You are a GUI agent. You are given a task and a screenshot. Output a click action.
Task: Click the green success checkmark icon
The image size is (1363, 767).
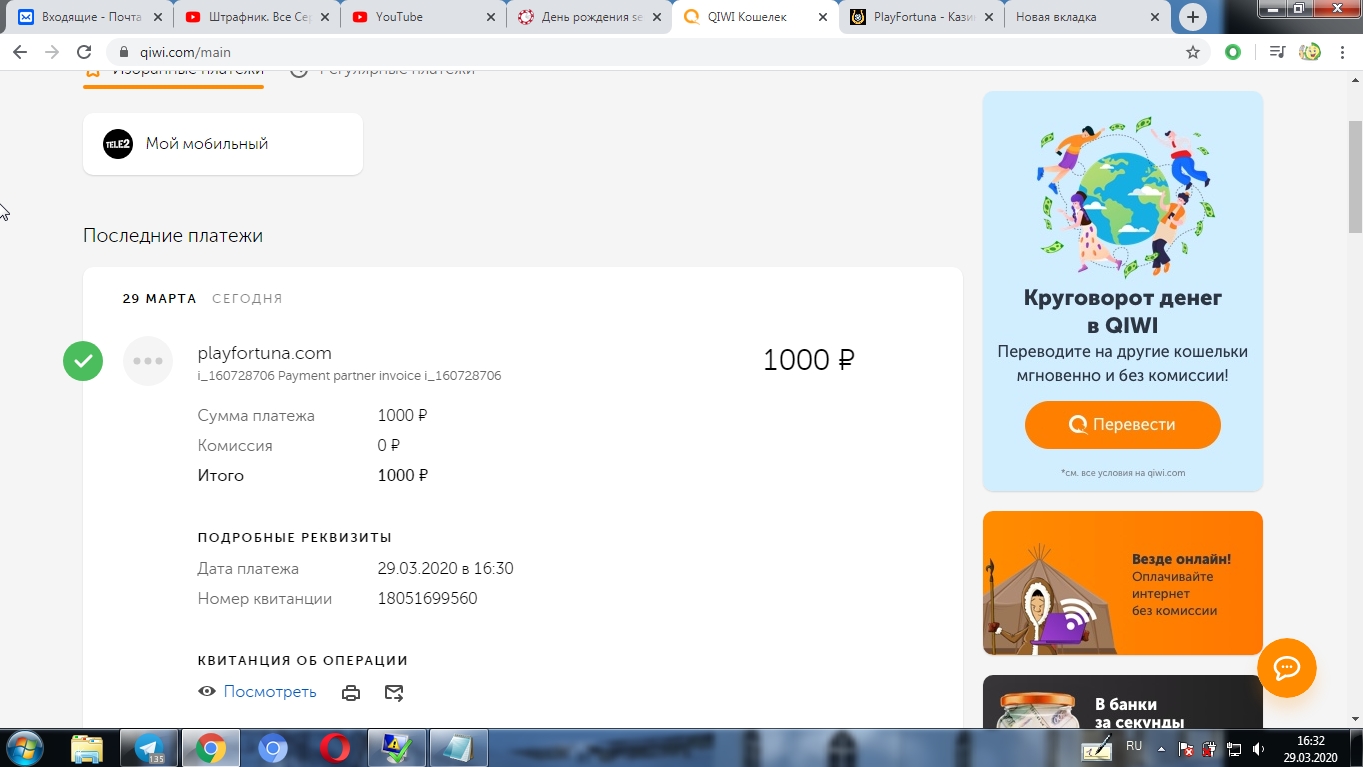(x=83, y=361)
